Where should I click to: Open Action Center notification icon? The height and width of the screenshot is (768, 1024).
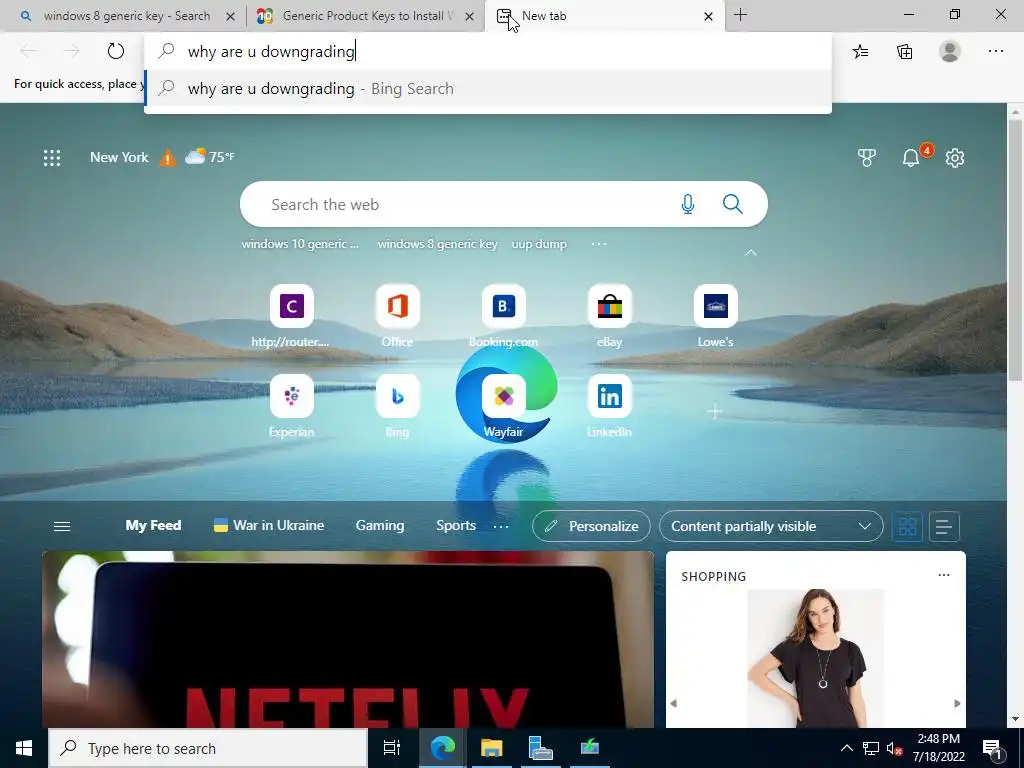(993, 748)
